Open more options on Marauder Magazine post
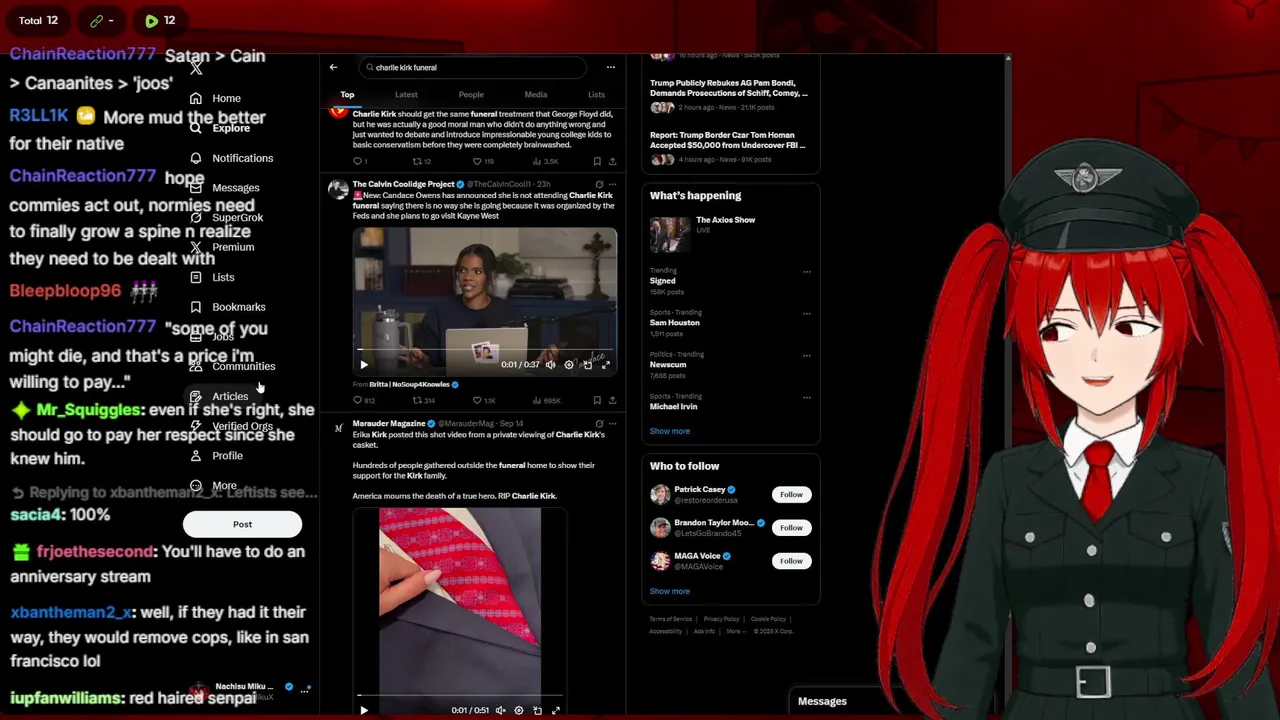1280x720 pixels. click(612, 423)
